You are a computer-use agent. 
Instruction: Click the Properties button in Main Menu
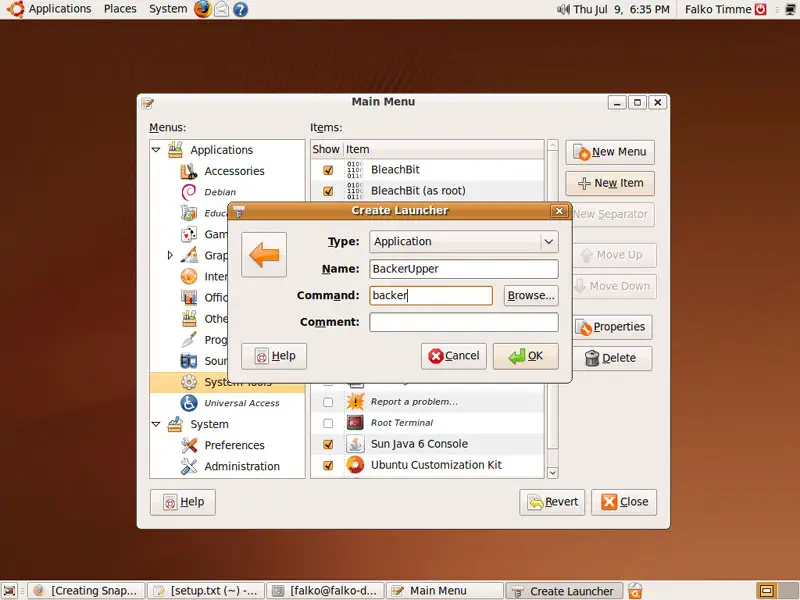tap(612, 327)
